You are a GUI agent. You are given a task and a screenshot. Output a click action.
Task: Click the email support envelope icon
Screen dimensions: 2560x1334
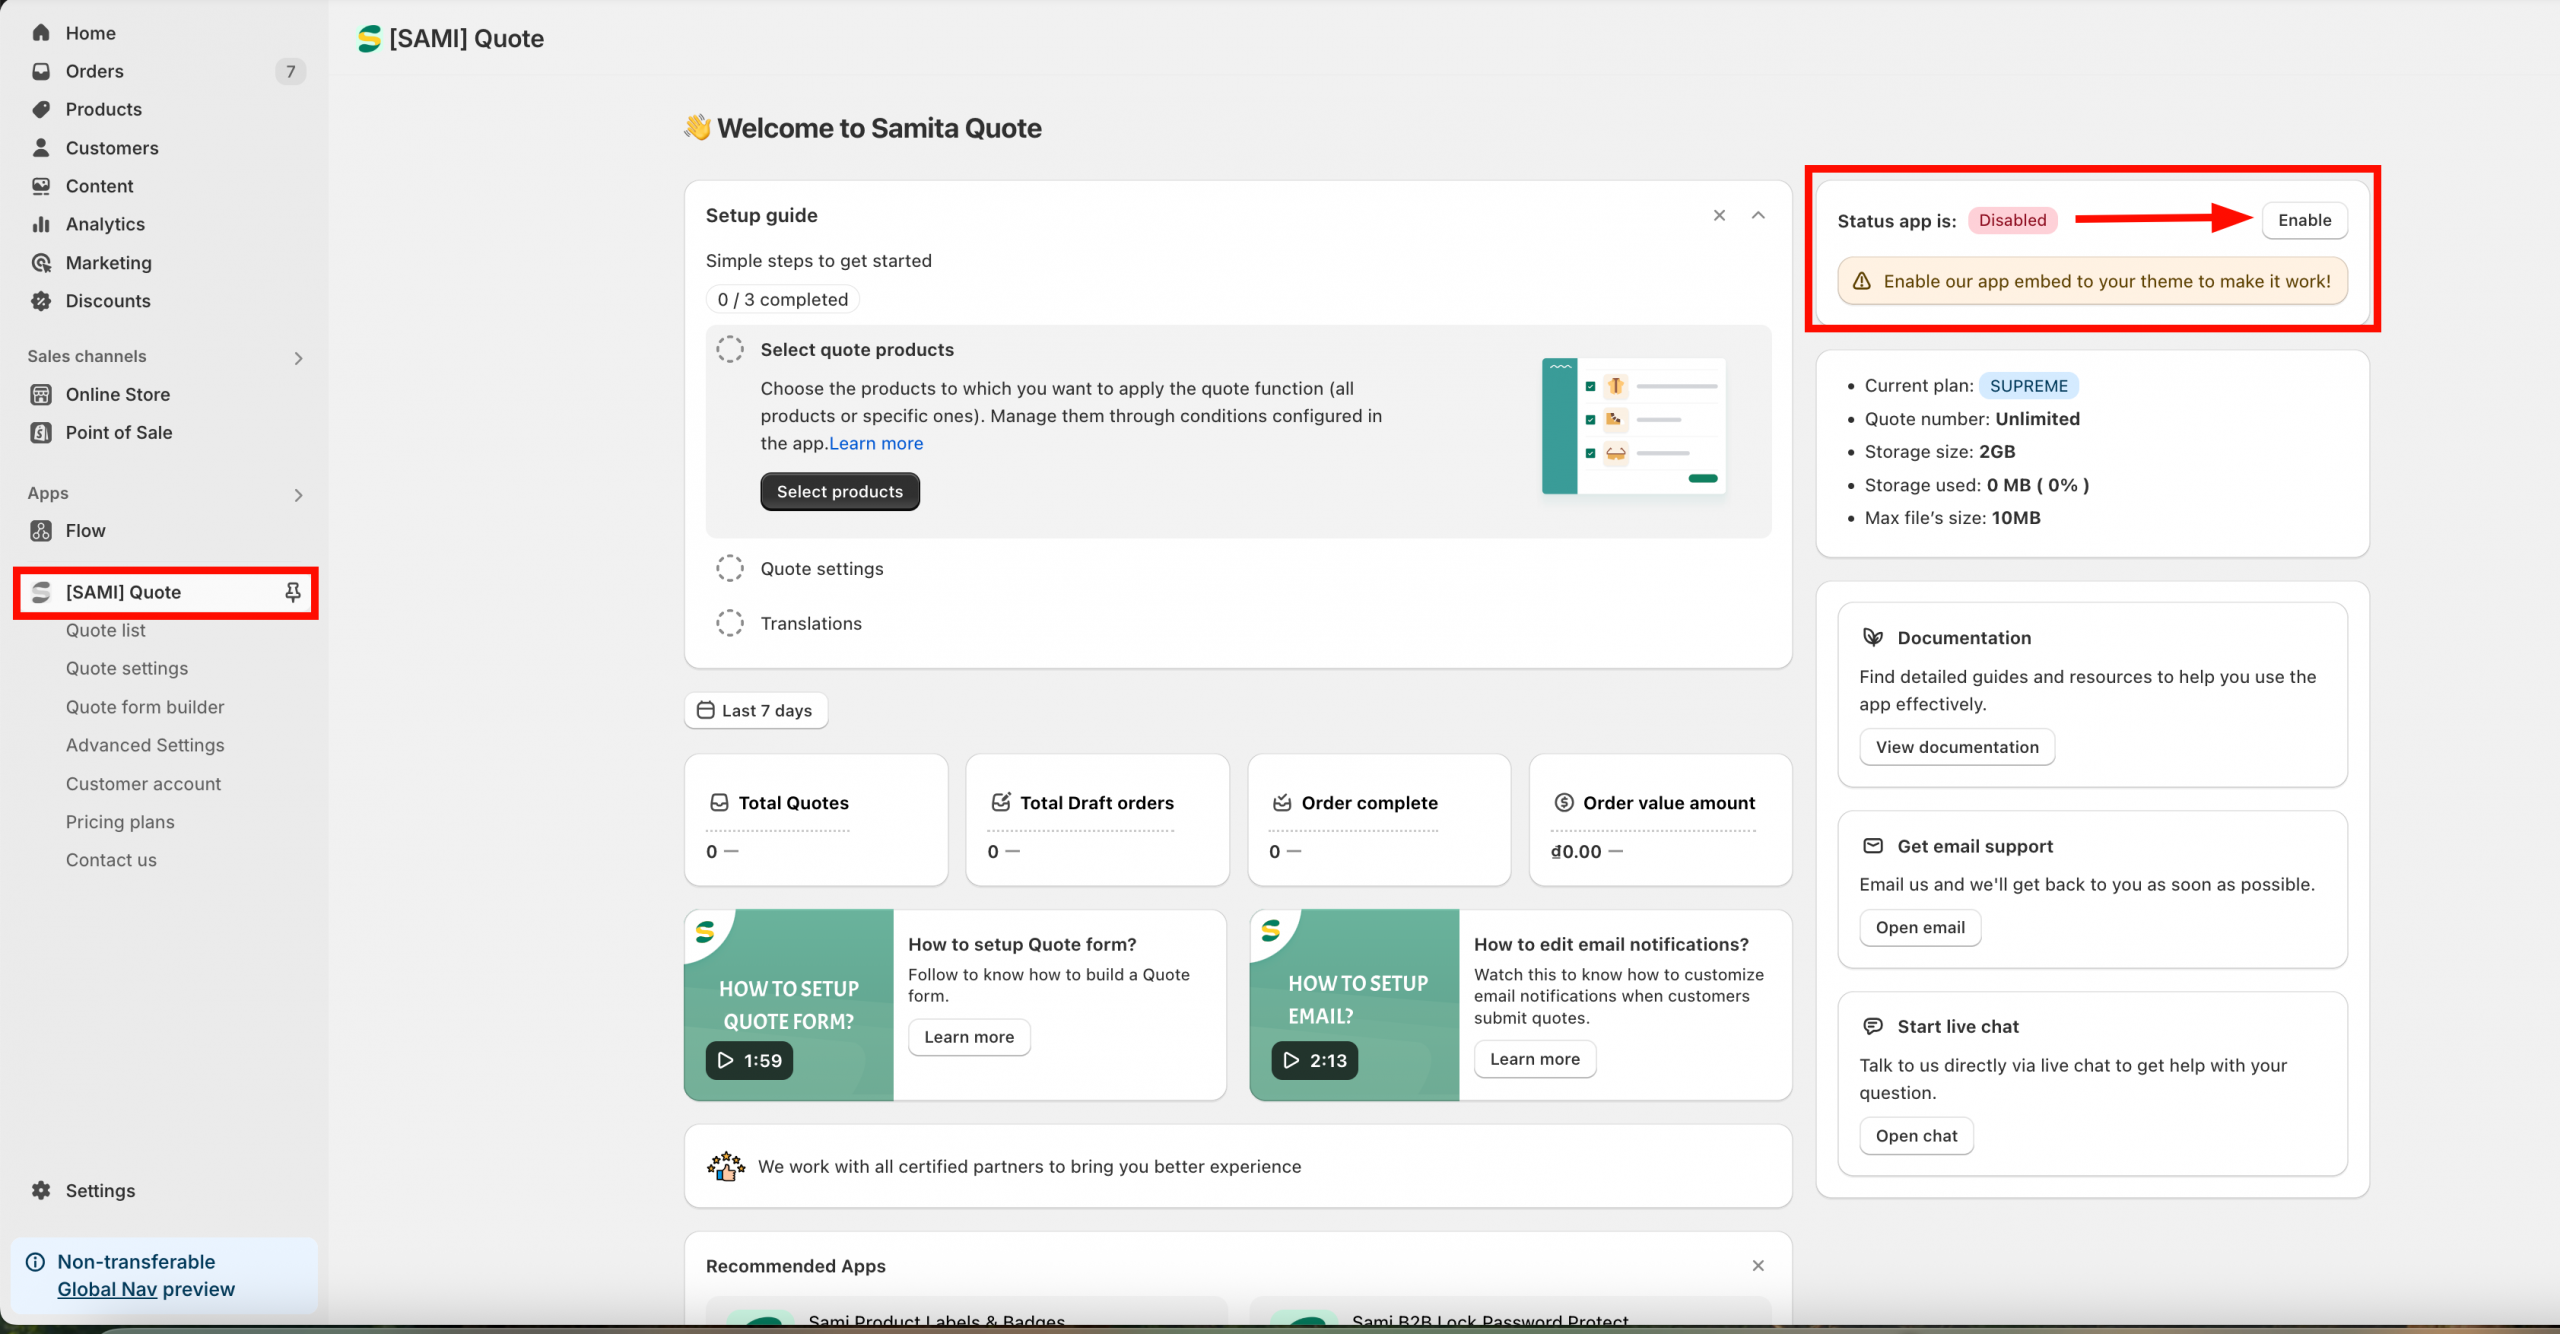click(x=1873, y=846)
